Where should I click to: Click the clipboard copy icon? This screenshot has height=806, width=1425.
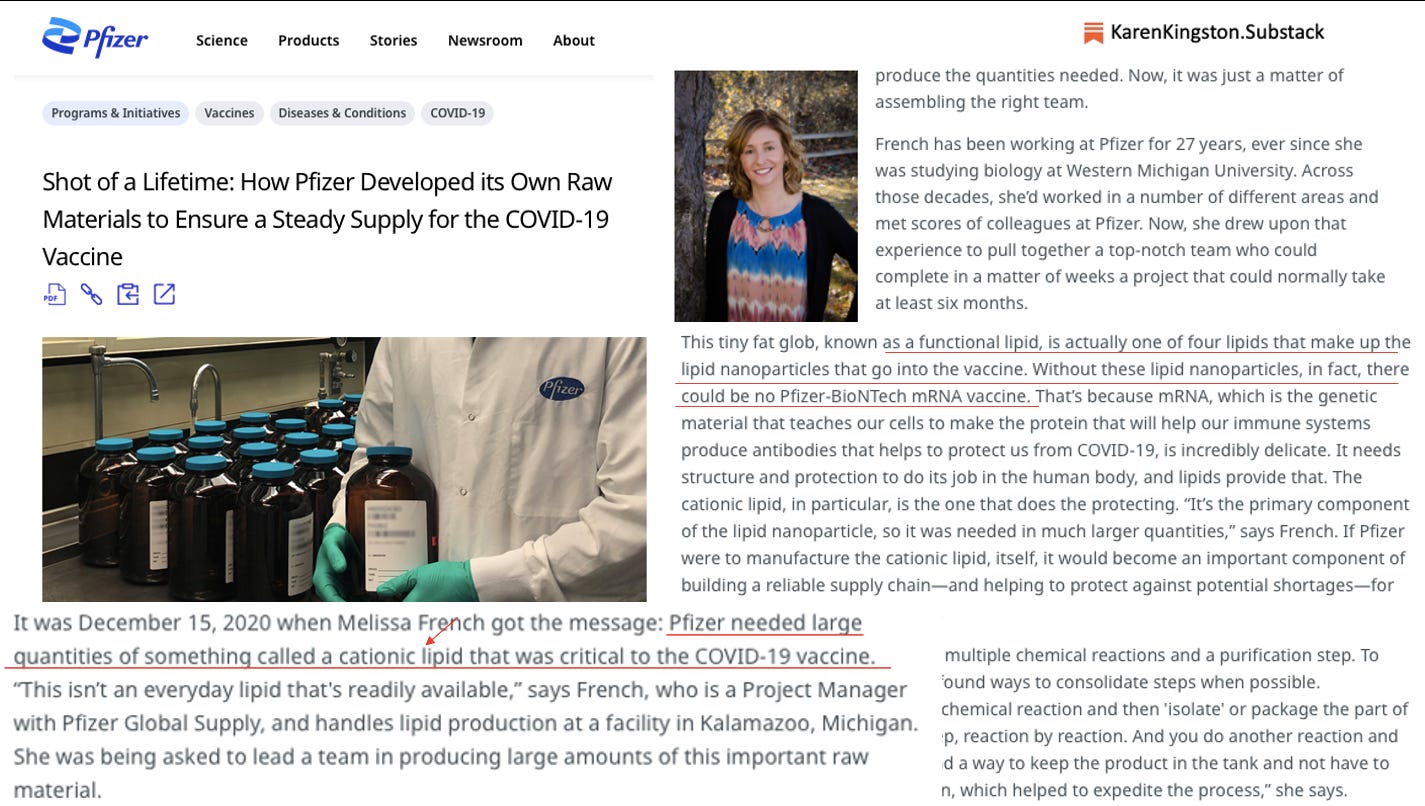tap(128, 294)
